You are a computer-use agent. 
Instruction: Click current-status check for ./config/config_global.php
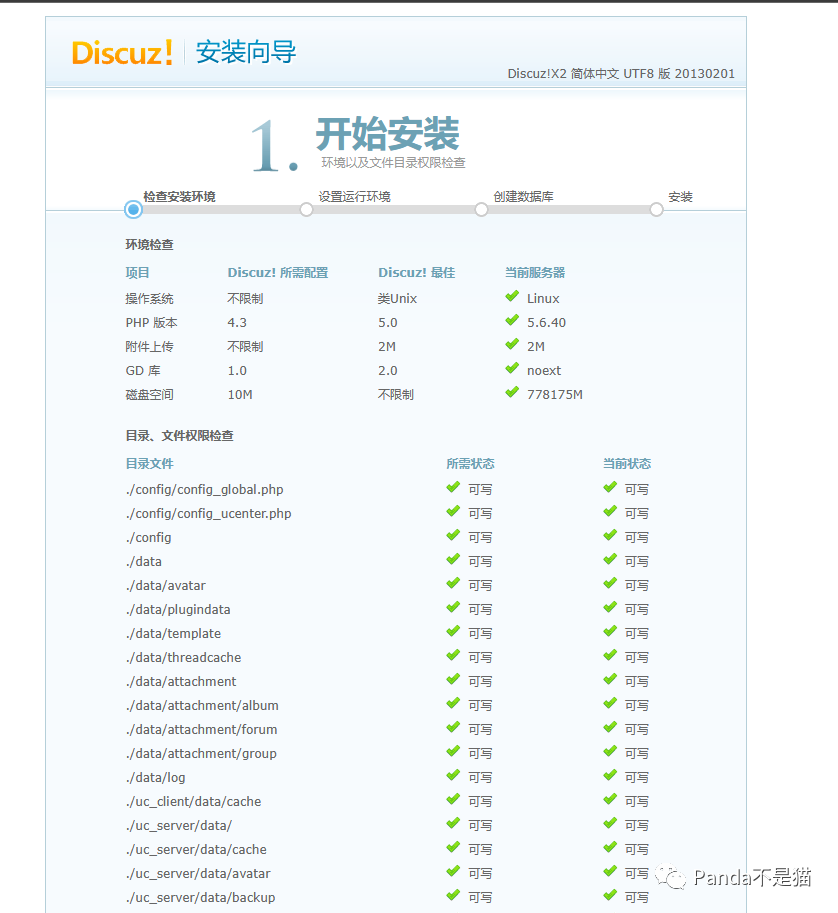610,488
